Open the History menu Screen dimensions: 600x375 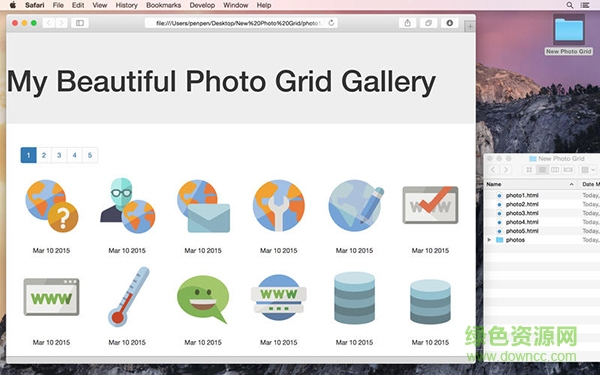126,5
